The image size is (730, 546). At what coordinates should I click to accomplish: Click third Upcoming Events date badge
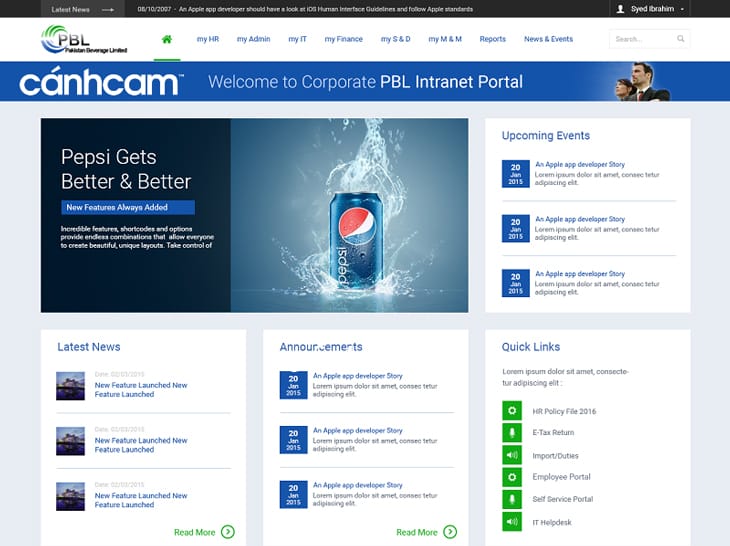coord(515,283)
